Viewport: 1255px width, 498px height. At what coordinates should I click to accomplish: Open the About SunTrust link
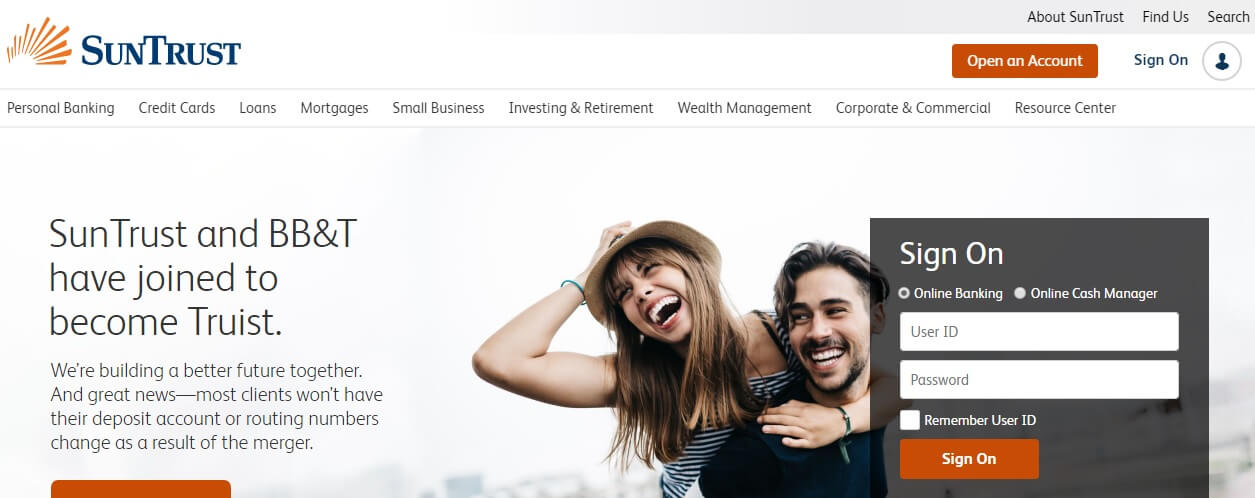(x=1075, y=17)
